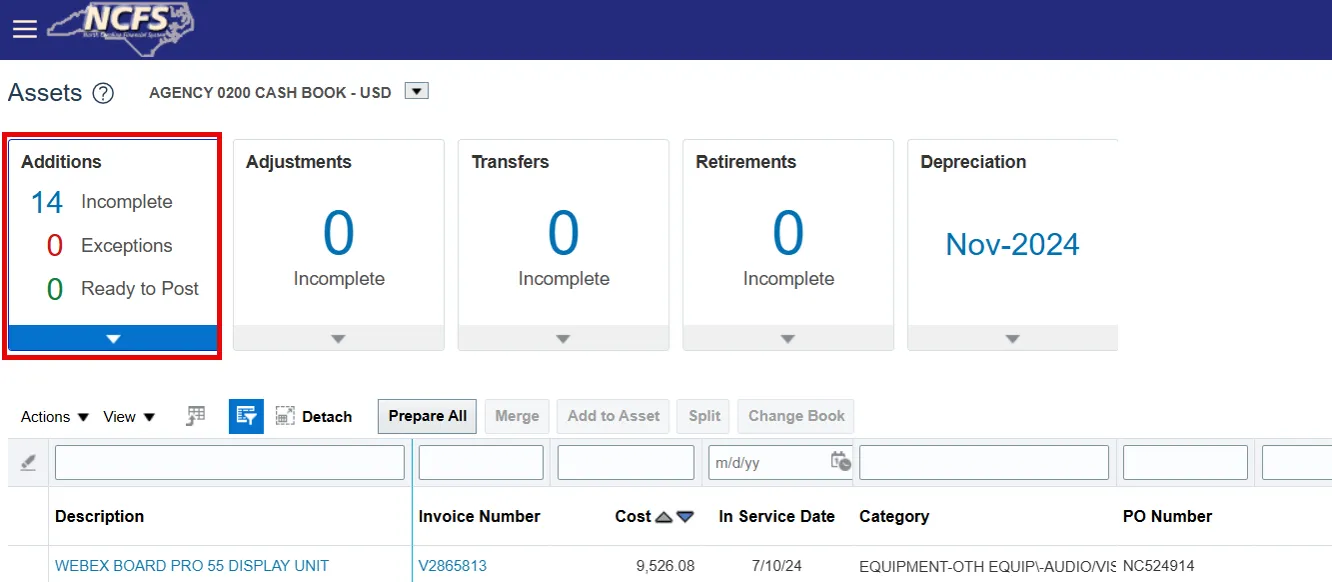Focus the Invoice Number filter field

click(x=481, y=463)
